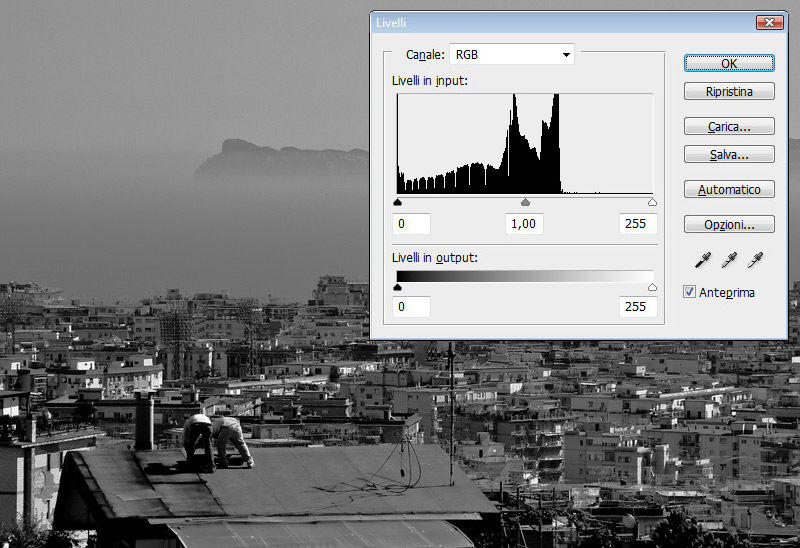Focus the input shadows field showing 0
This screenshot has width=800, height=548.
[412, 224]
